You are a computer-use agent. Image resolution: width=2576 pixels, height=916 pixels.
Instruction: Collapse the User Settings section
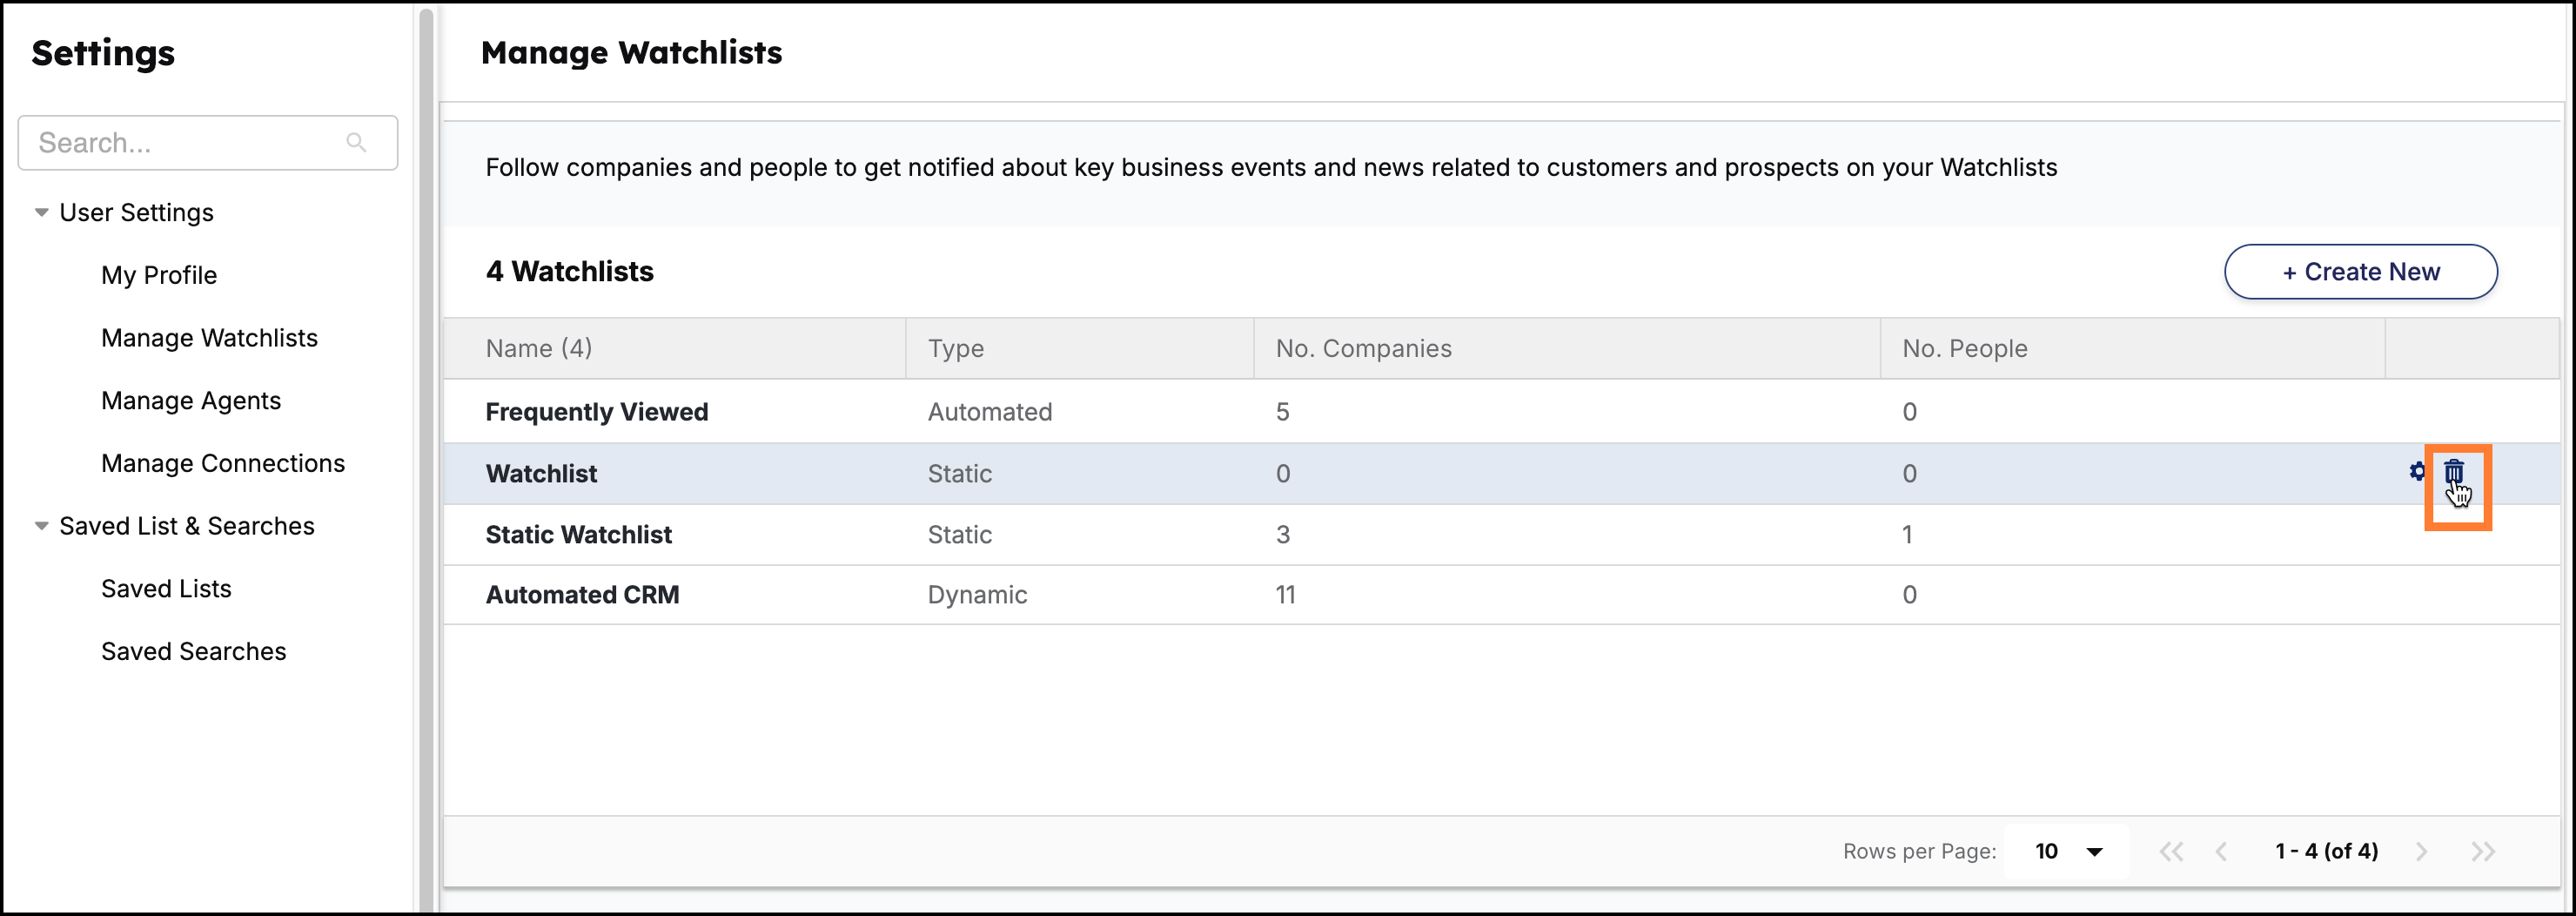point(41,212)
